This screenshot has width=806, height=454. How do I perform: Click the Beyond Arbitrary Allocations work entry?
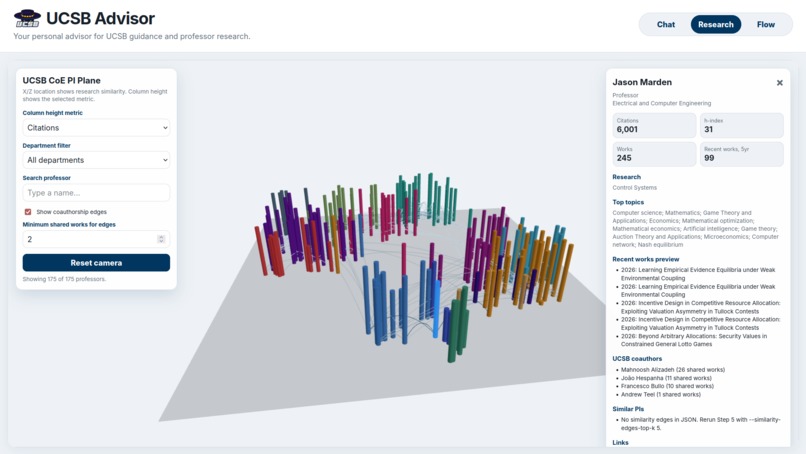pyautogui.click(x=693, y=340)
